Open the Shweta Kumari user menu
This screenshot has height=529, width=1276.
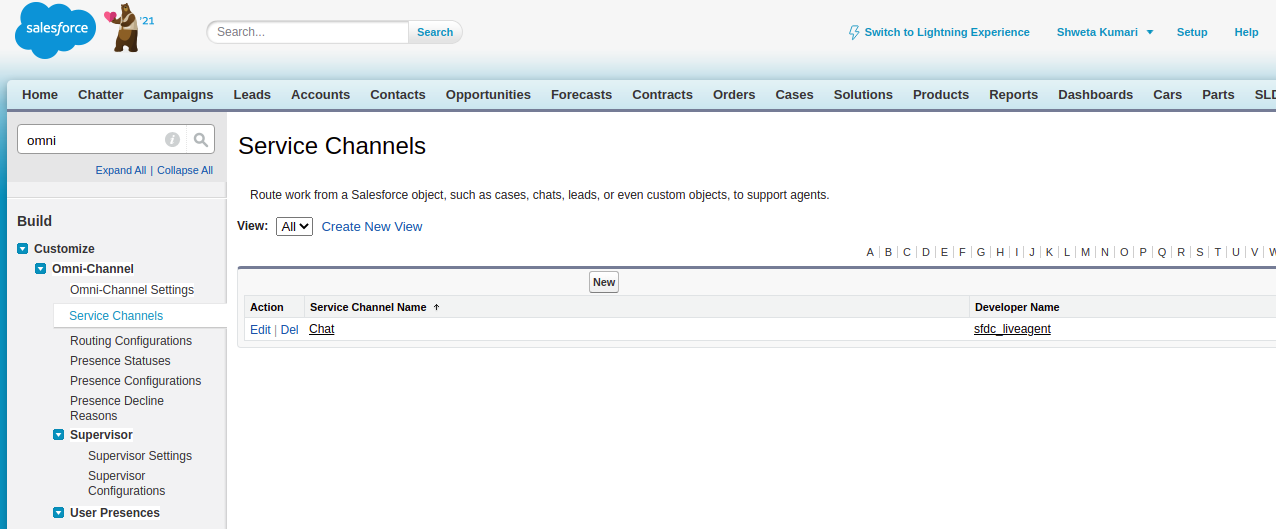click(x=1104, y=32)
